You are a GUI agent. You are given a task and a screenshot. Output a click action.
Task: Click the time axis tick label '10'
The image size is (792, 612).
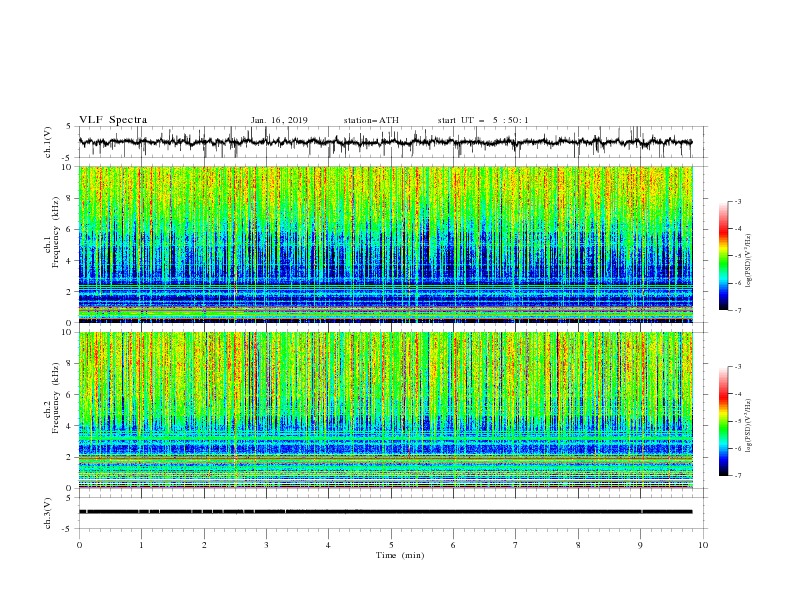click(x=703, y=545)
